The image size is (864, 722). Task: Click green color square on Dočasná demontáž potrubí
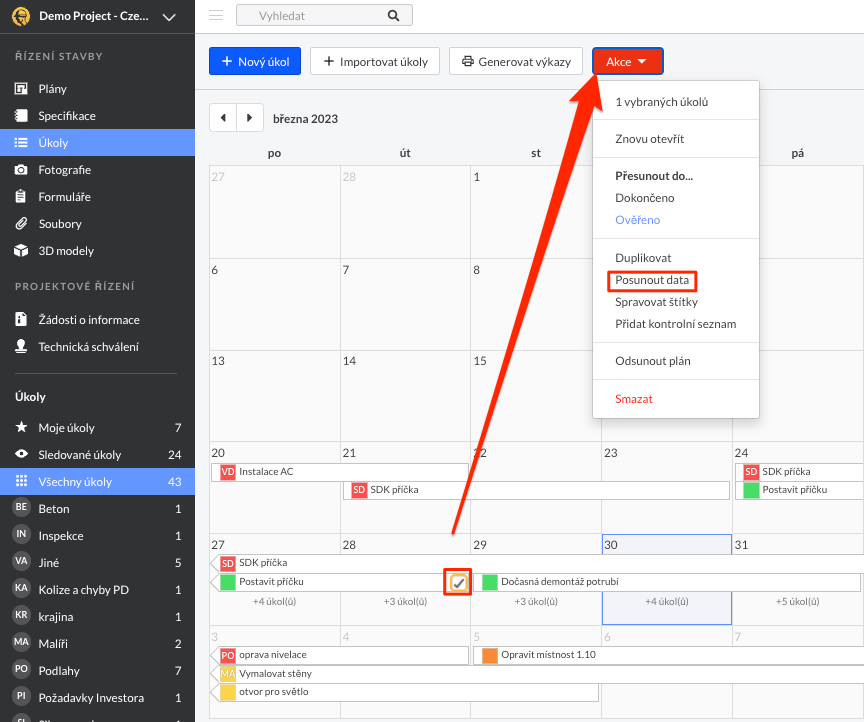(x=490, y=582)
